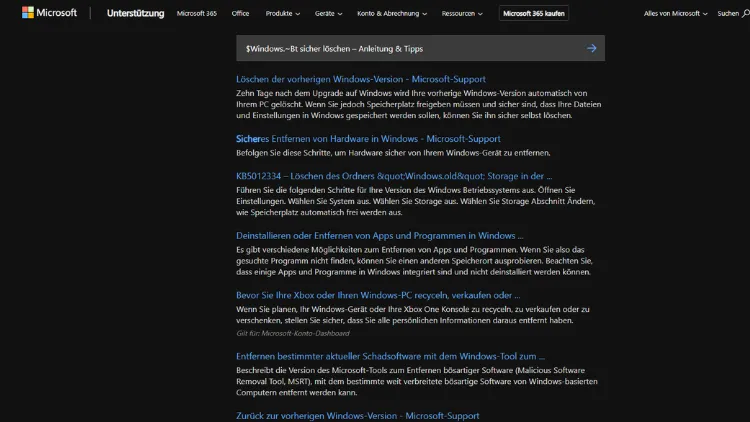The height and width of the screenshot is (422, 750).
Task: Expand the Geräte dropdown
Action: pyautogui.click(x=328, y=13)
